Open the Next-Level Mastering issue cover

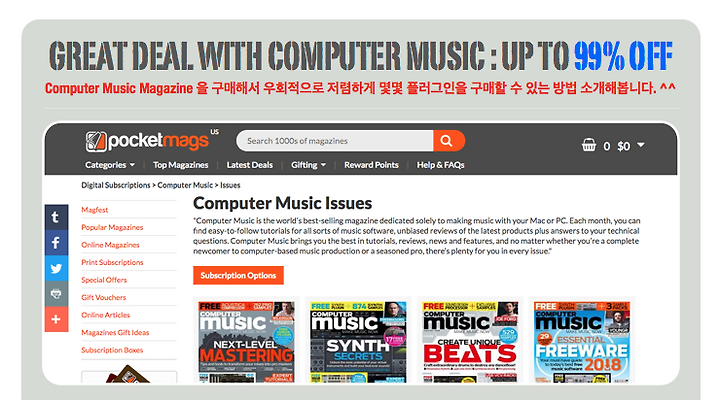[x=247, y=342]
